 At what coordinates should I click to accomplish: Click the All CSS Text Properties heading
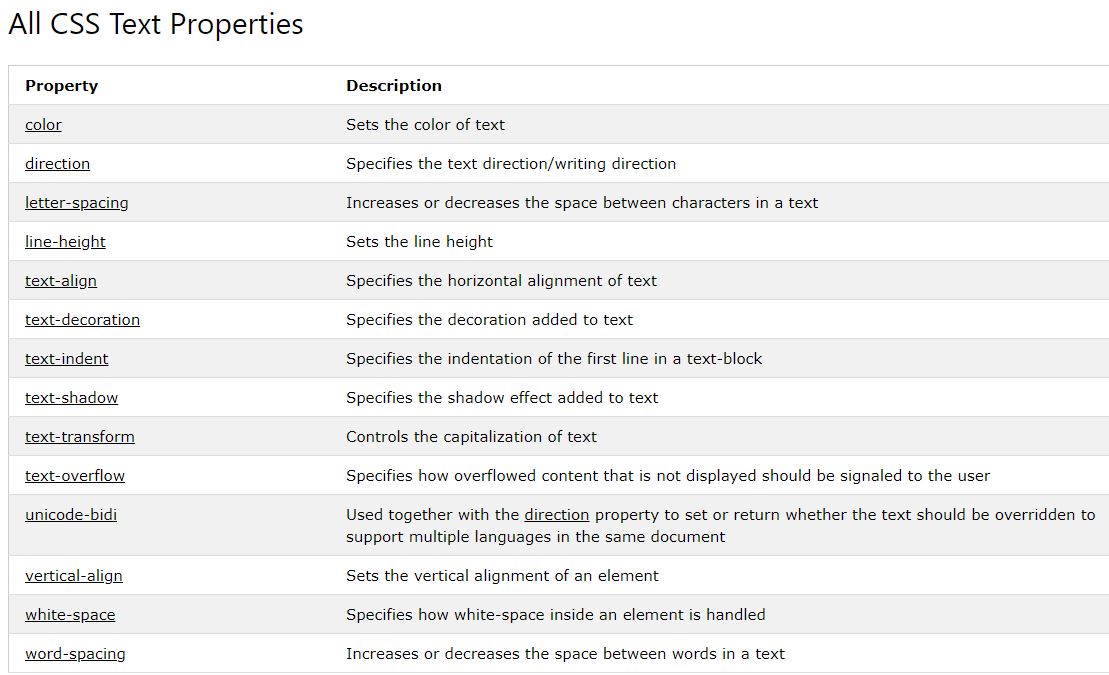pos(156,24)
